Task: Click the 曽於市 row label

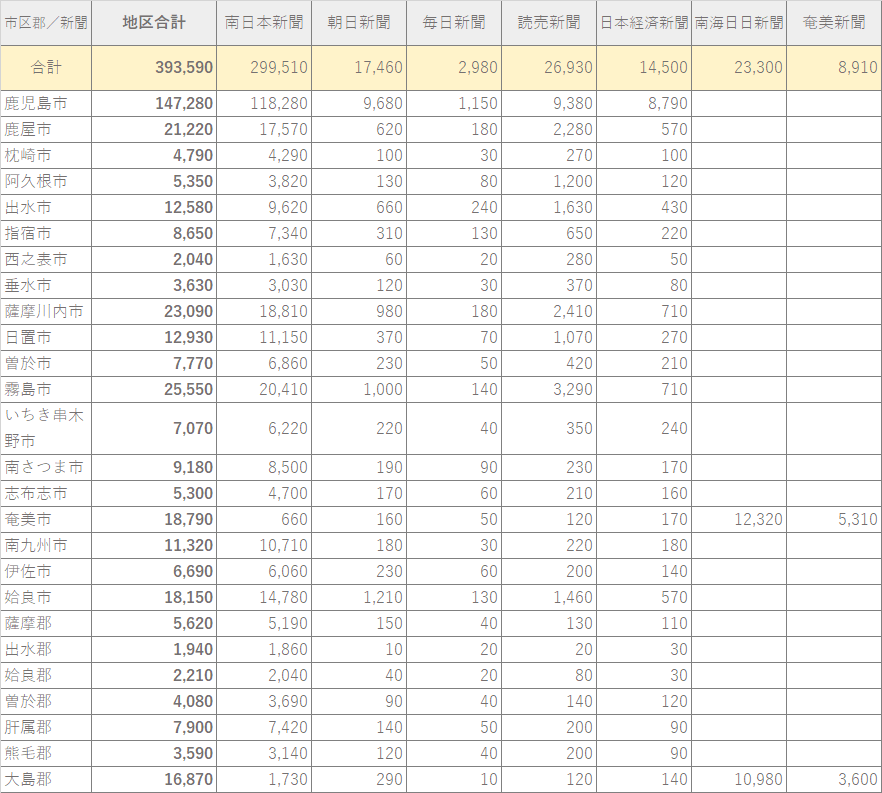Action: point(28,363)
